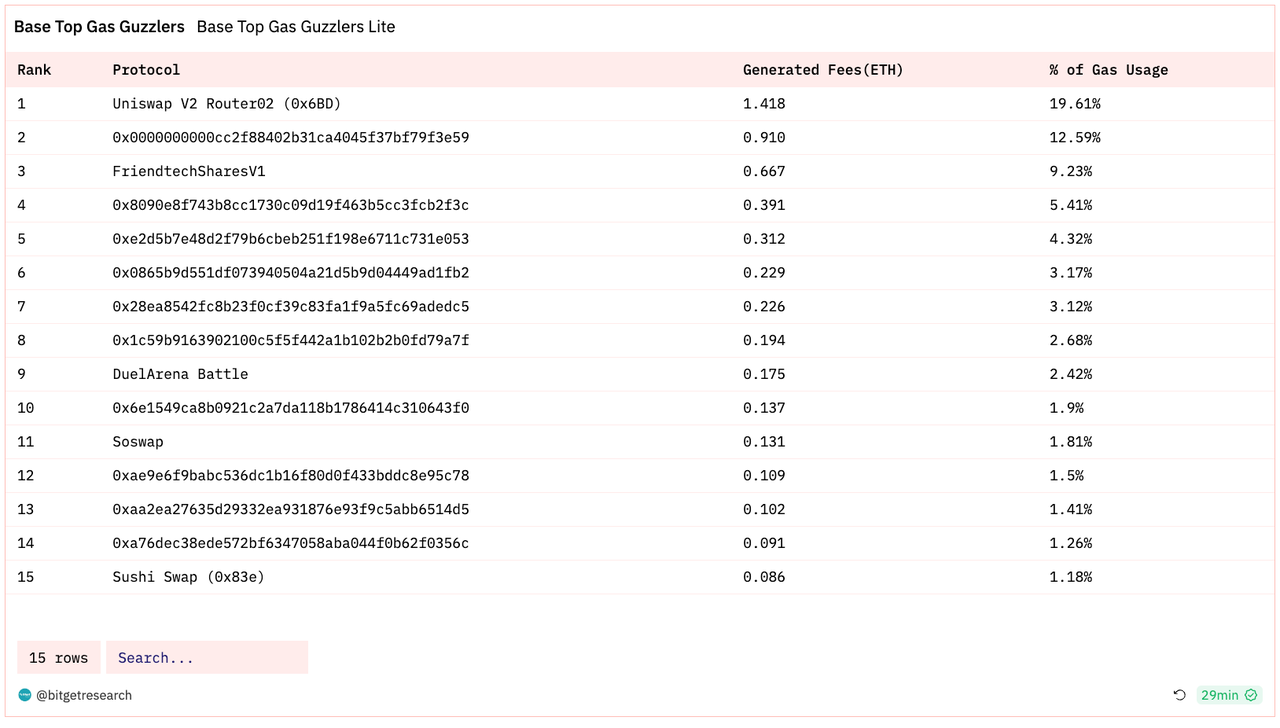Select the DuelArena Battle protocol cell

point(180,374)
